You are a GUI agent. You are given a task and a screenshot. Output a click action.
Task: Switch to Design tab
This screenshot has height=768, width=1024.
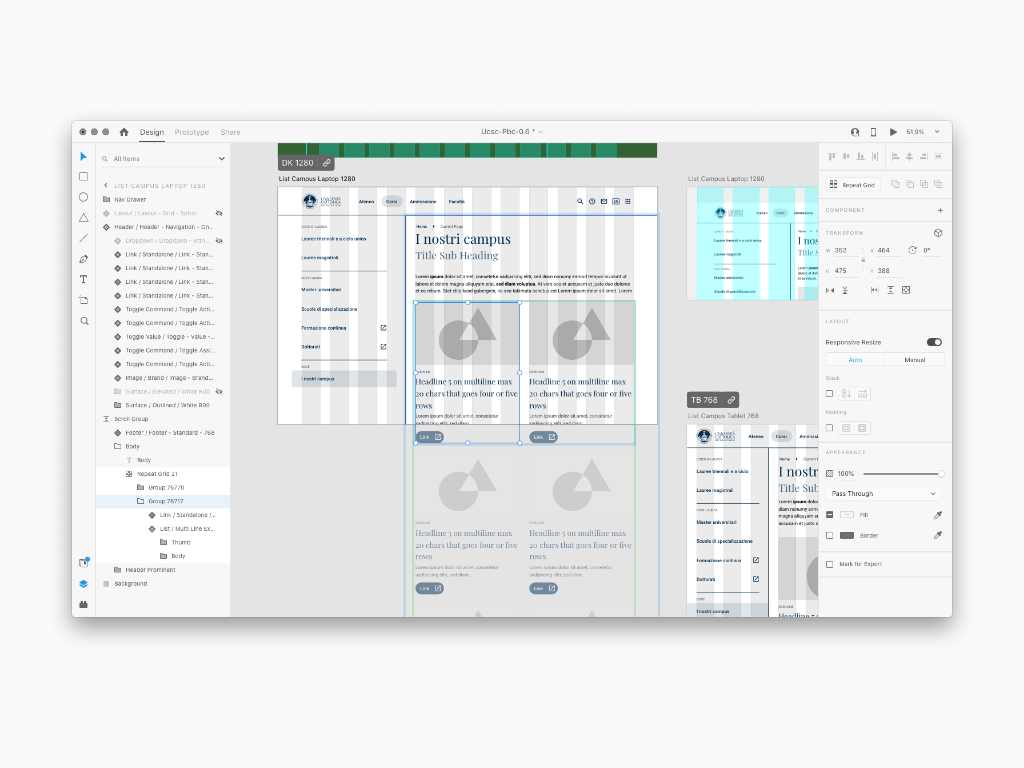[152, 133]
